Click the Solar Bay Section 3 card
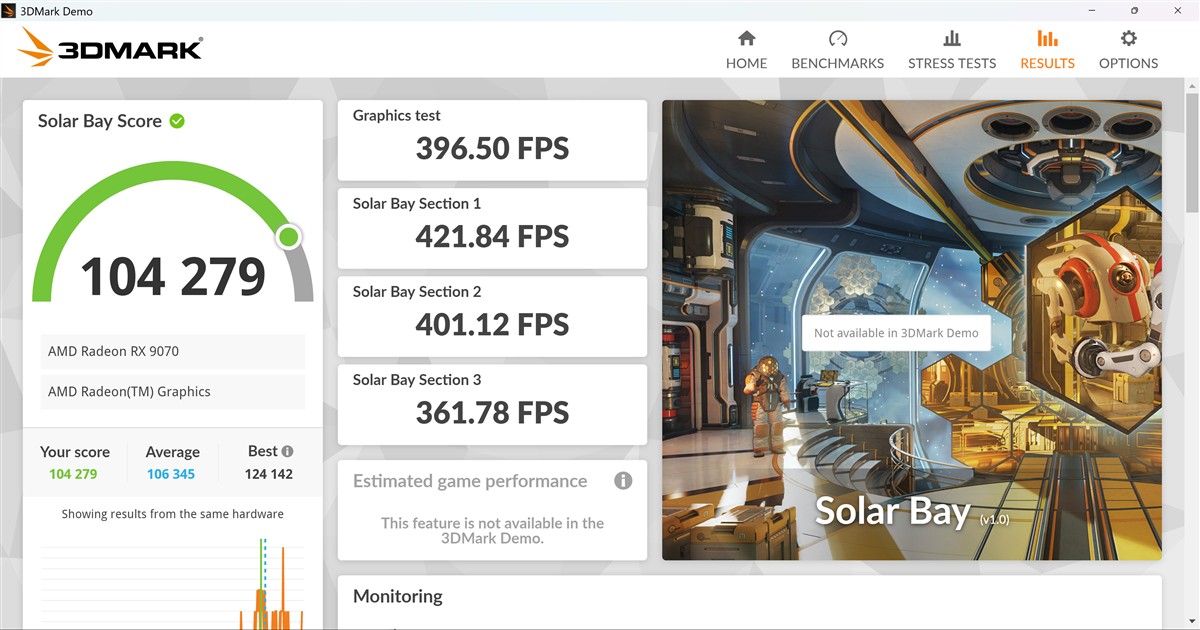 [492, 403]
